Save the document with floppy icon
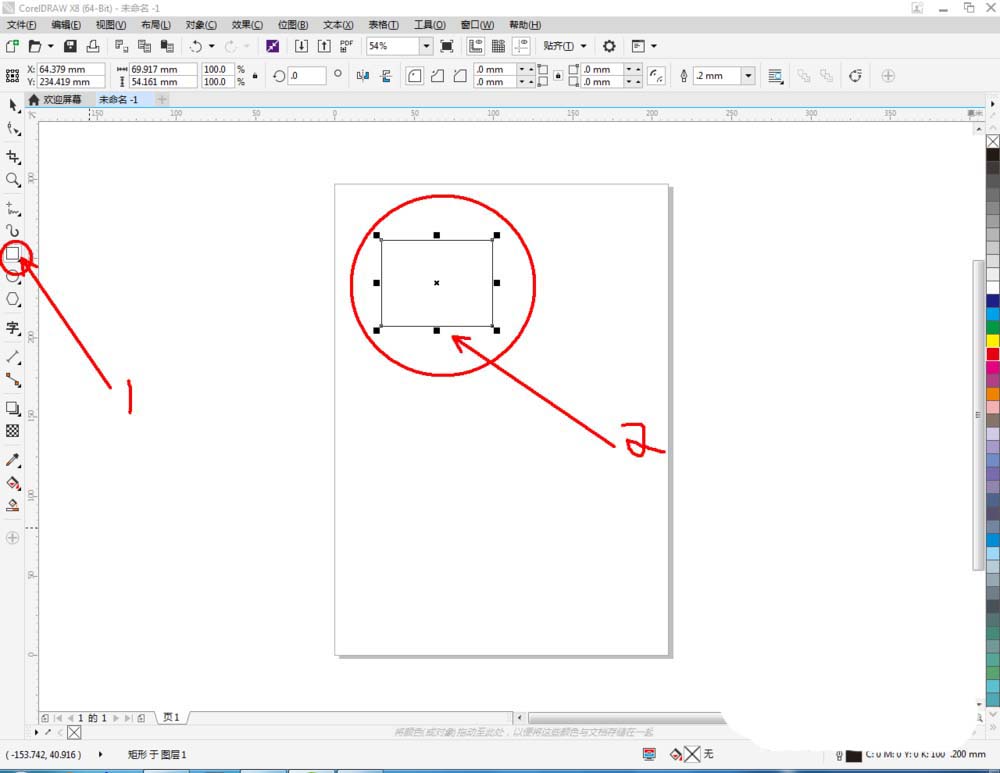1000x773 pixels. click(70, 46)
